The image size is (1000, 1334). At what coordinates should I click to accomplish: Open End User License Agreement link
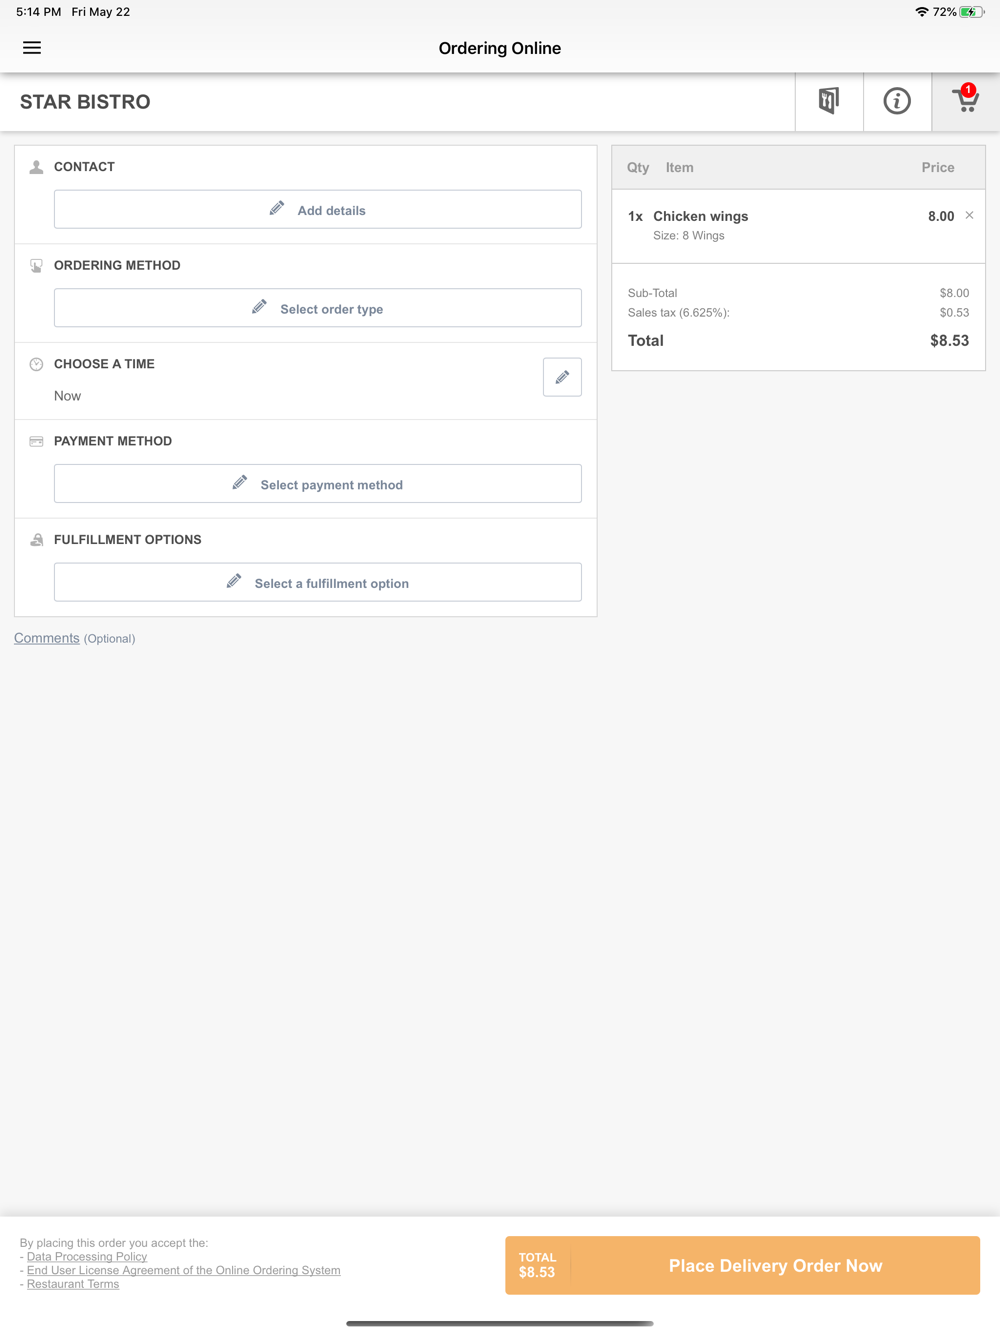coord(183,1270)
